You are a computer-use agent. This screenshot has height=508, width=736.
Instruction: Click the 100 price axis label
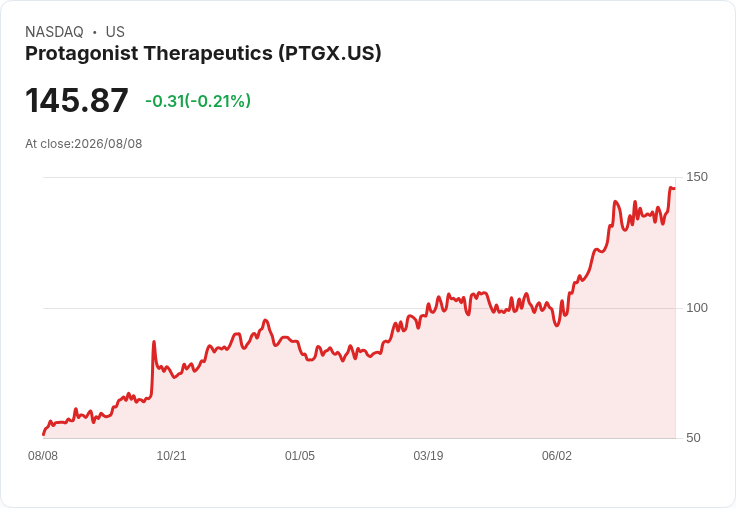[697, 308]
